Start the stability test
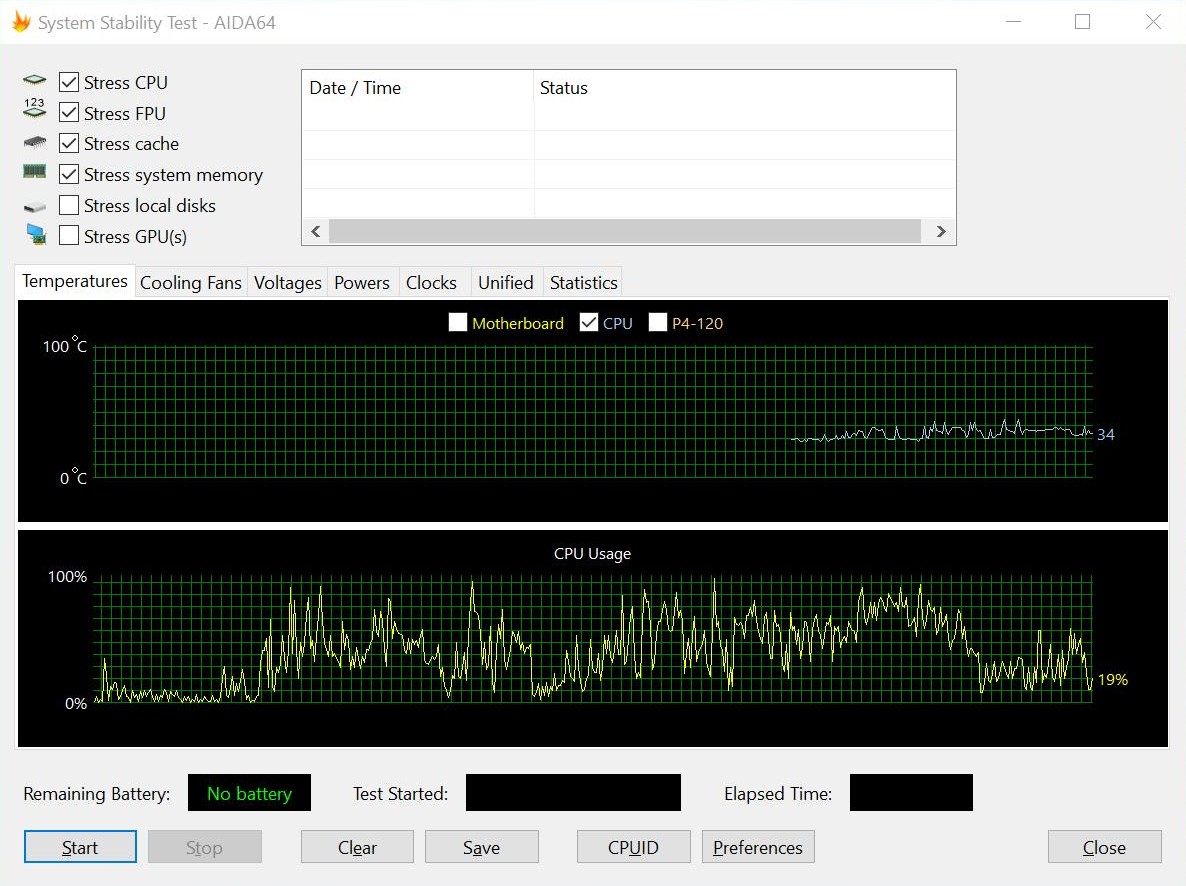 [80, 847]
